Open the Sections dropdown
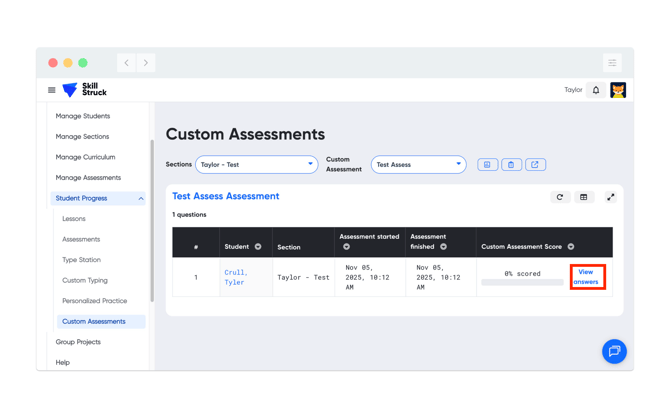670x418 pixels. click(256, 165)
